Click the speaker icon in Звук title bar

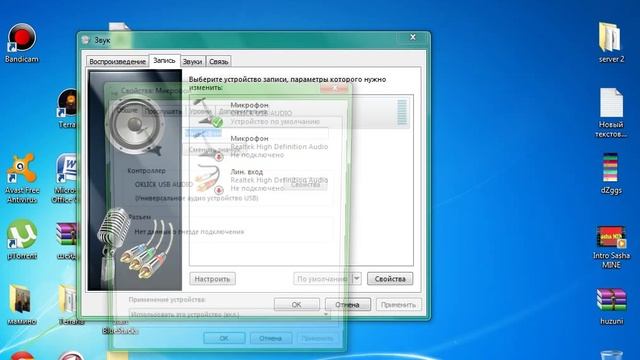[x=85, y=40]
